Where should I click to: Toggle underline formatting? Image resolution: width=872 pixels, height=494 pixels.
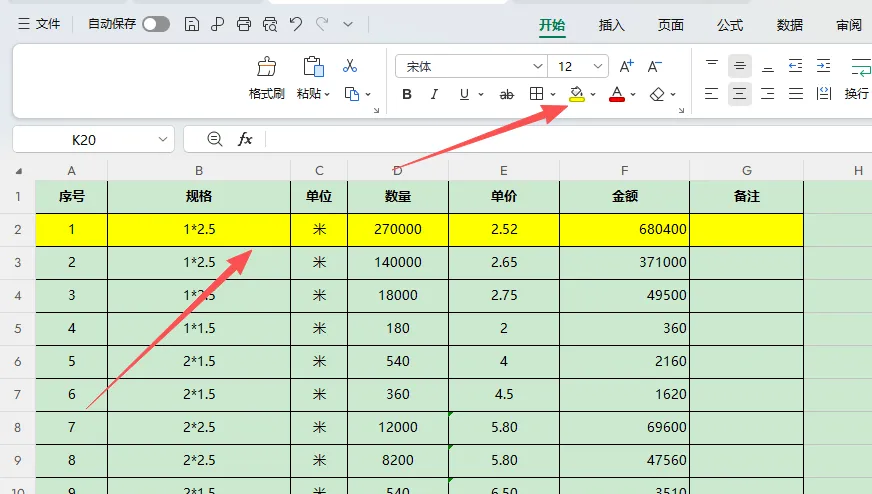click(x=464, y=94)
